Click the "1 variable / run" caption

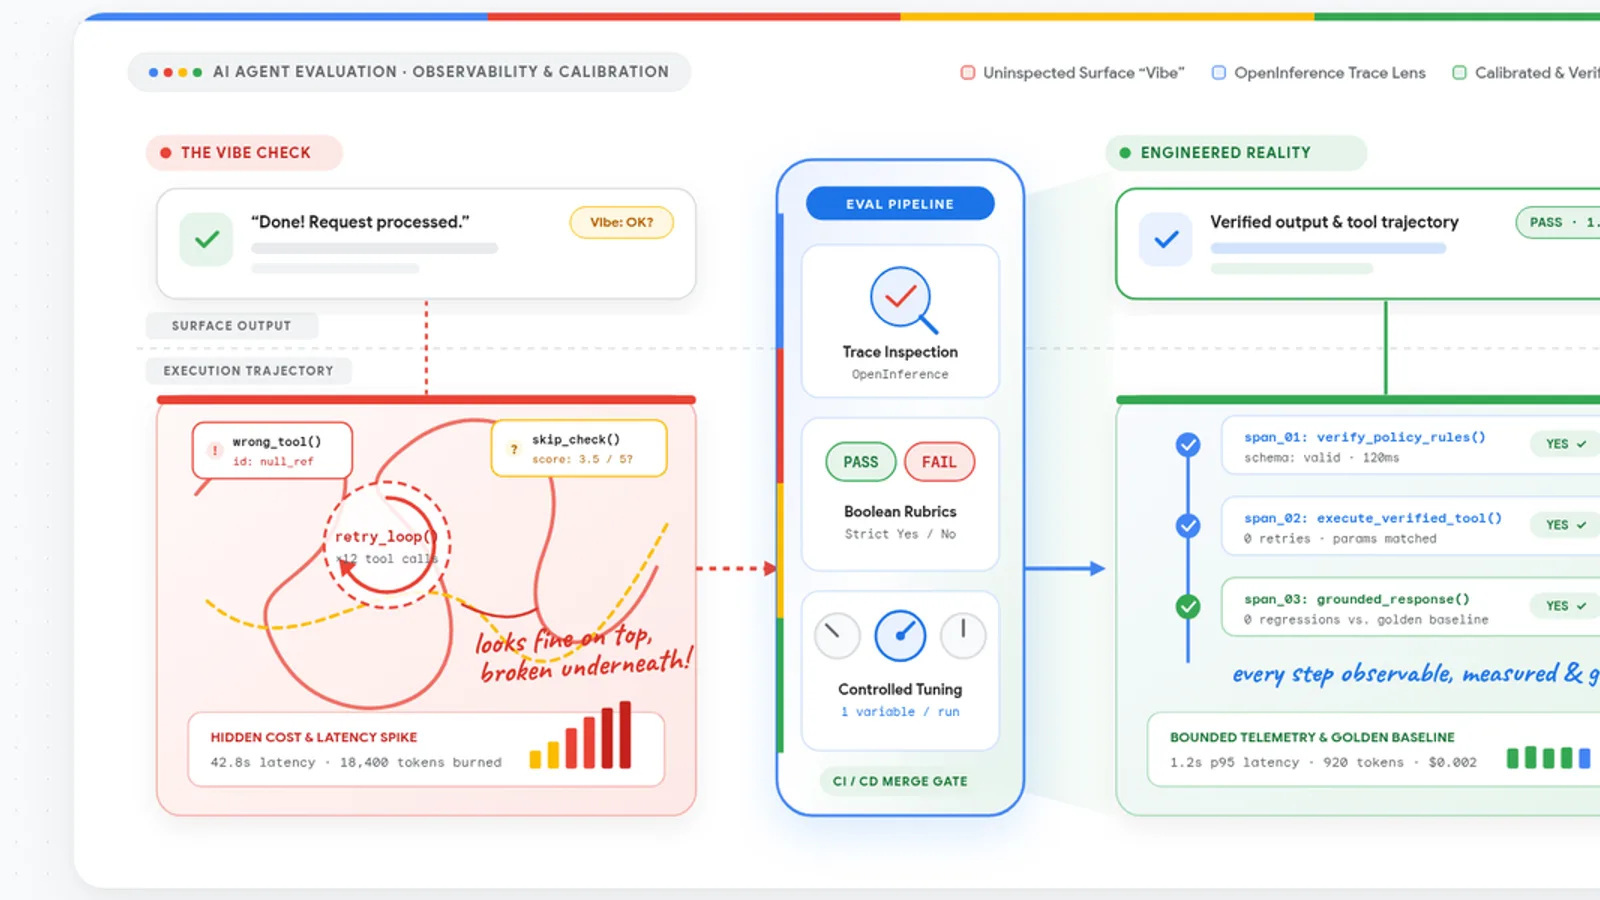(x=900, y=712)
